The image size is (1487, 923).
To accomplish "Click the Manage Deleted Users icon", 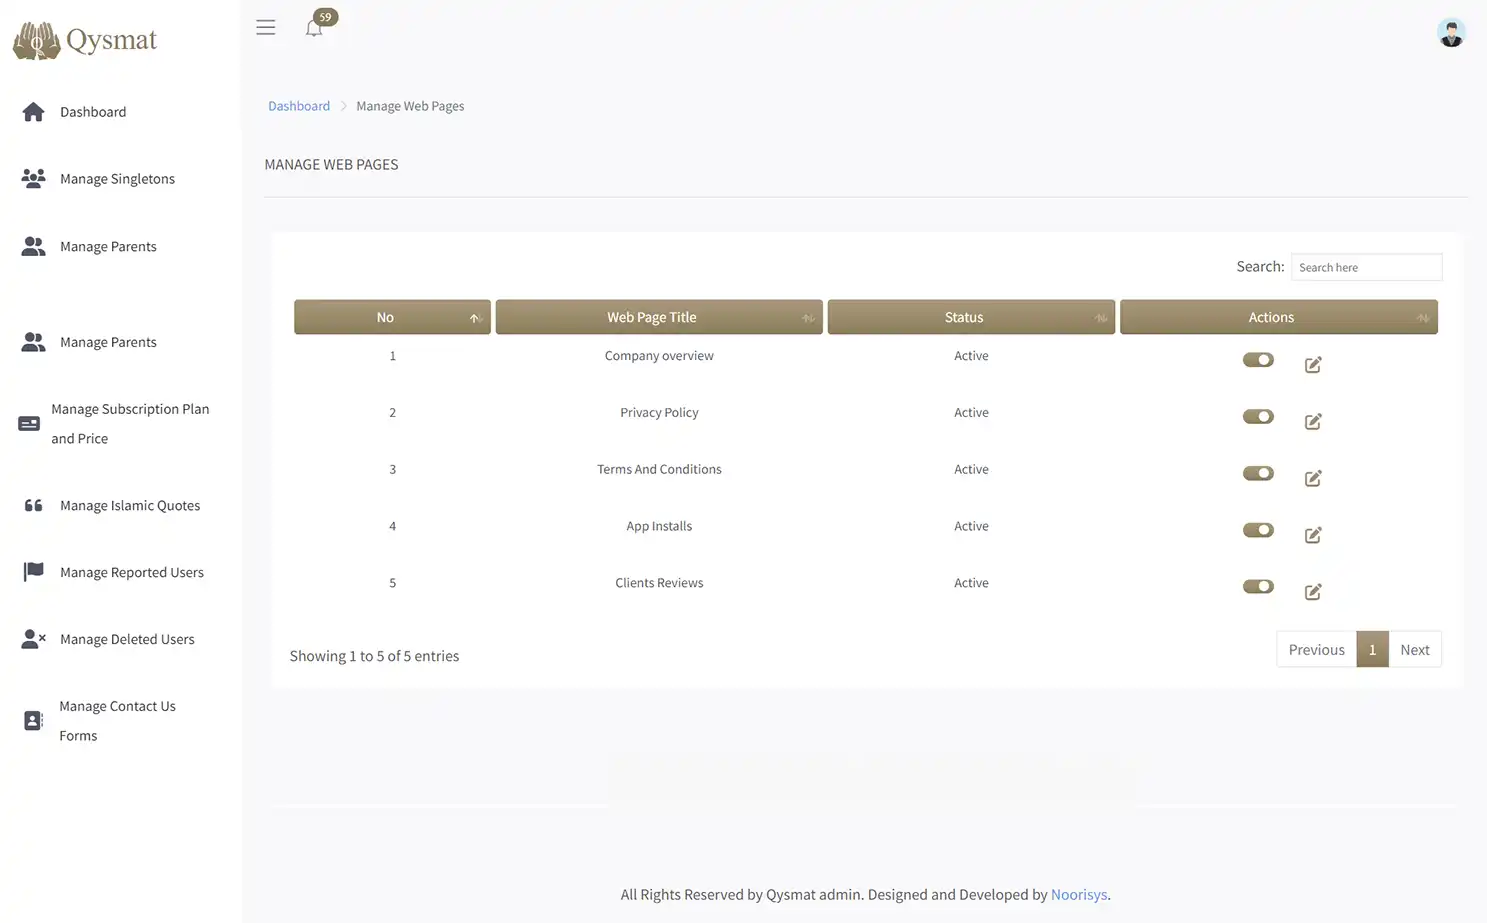I will coord(33,638).
